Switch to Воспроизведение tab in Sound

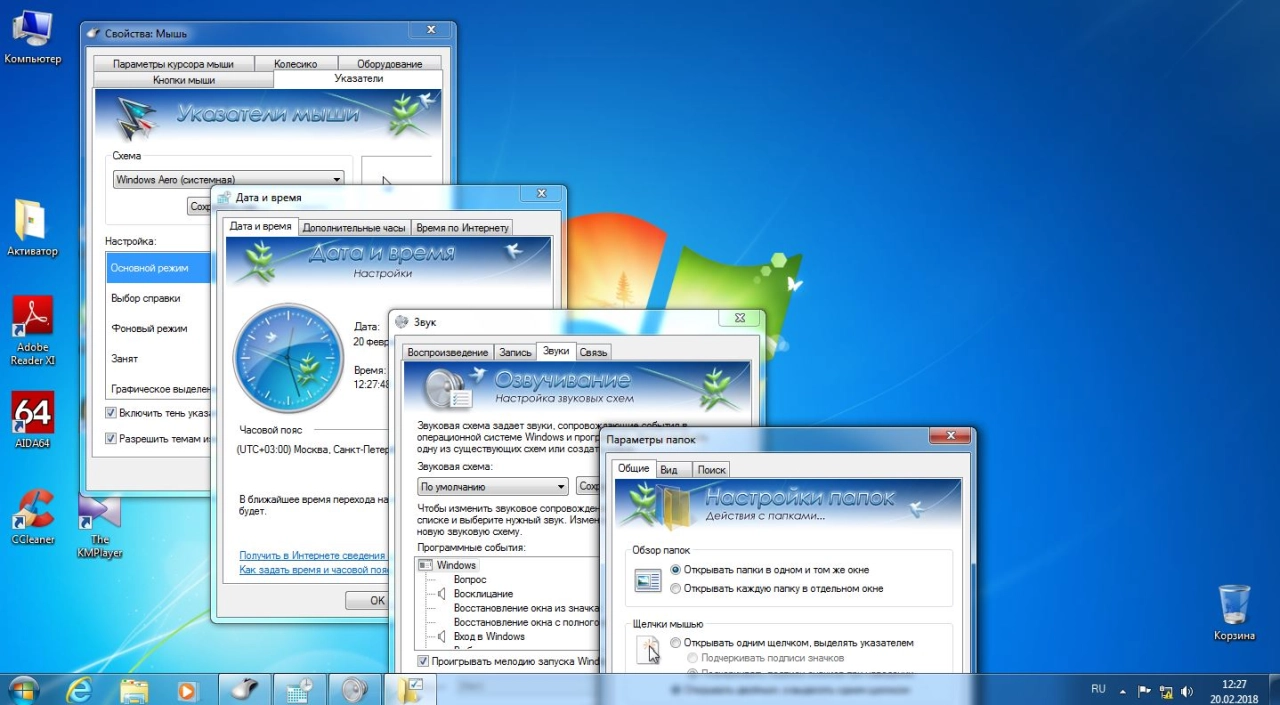pyautogui.click(x=448, y=352)
